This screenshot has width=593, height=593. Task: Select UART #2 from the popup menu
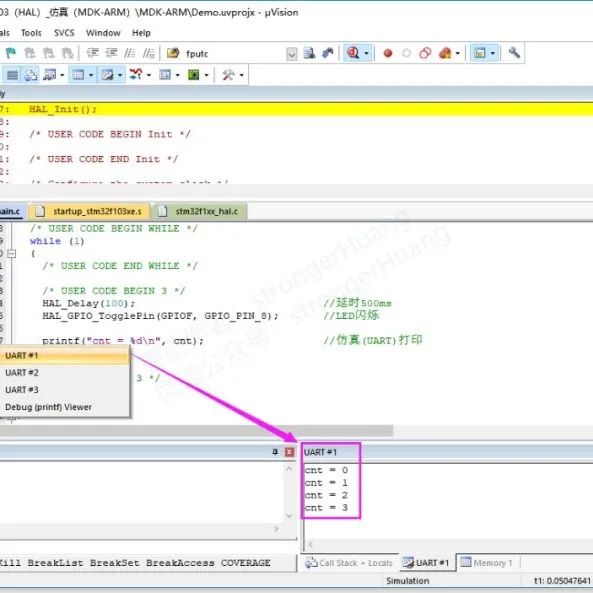64,373
